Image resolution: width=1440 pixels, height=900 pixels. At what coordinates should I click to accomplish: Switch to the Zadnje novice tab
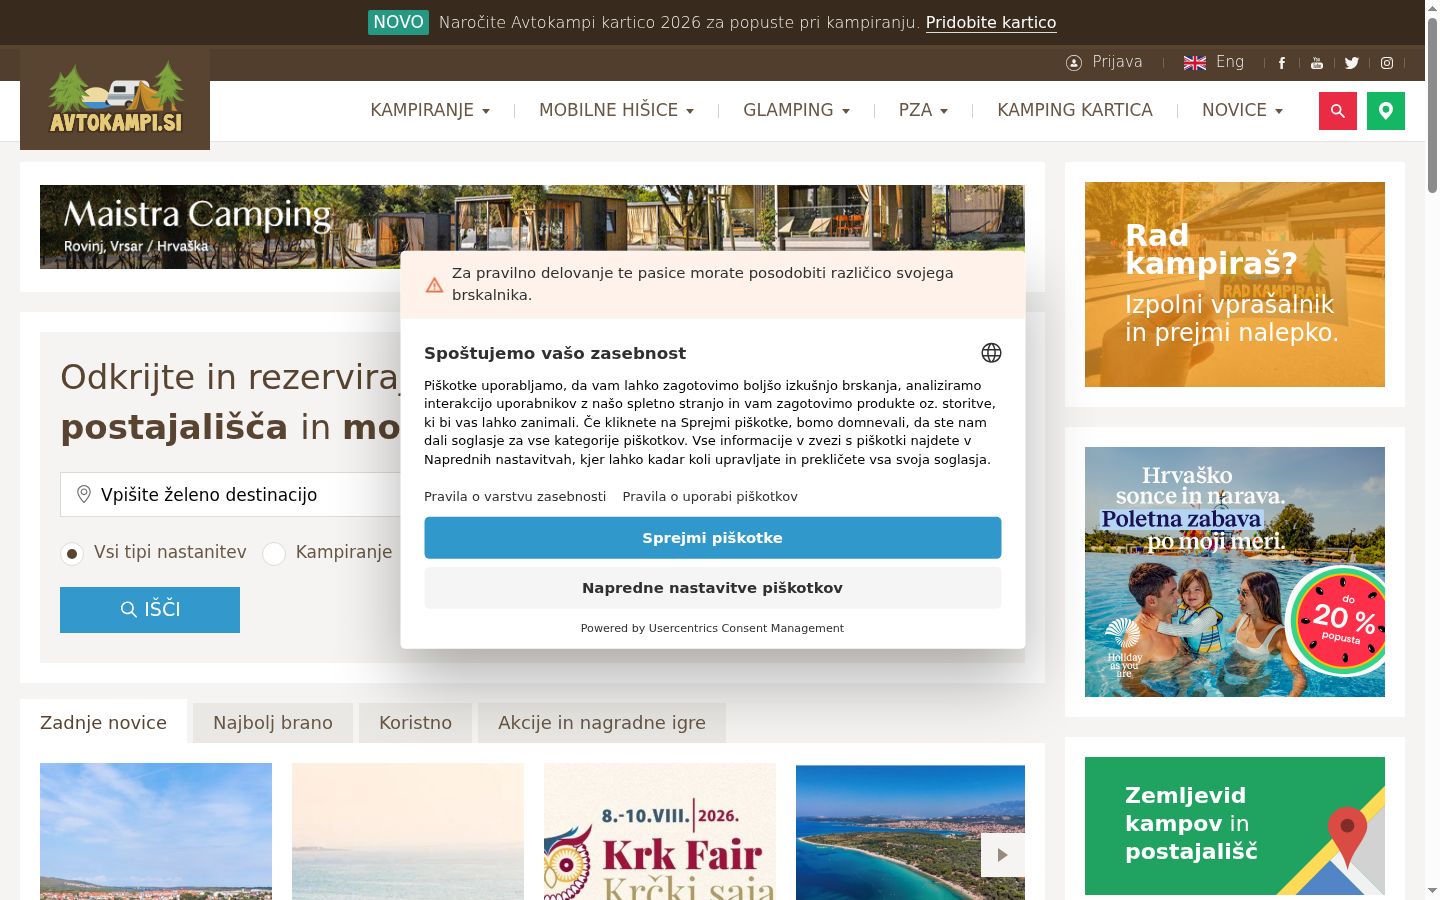pos(103,722)
